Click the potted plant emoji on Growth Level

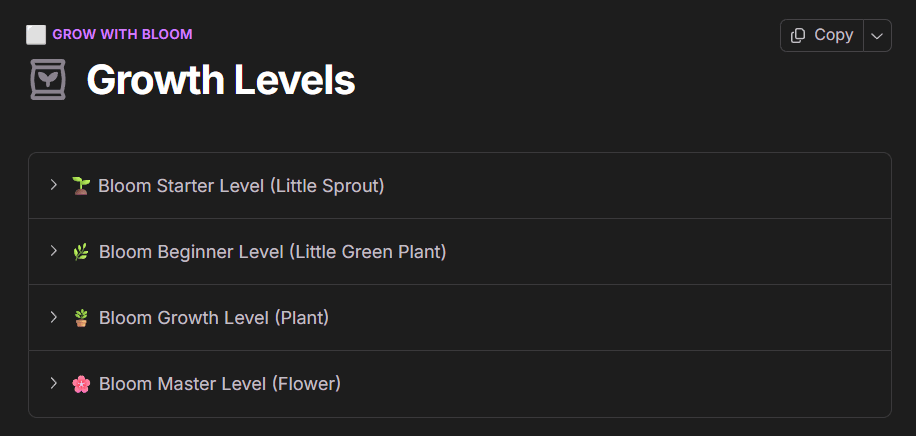(81, 318)
